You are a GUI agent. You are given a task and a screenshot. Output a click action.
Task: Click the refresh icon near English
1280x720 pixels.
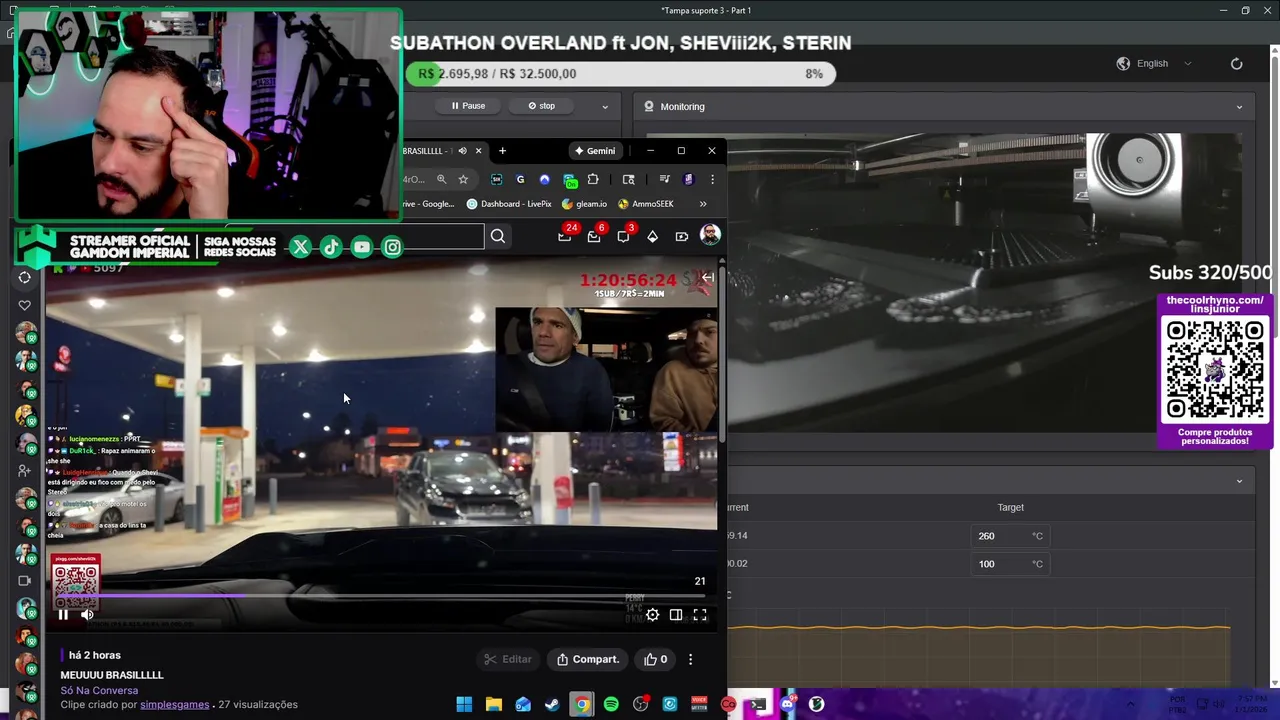(1236, 63)
